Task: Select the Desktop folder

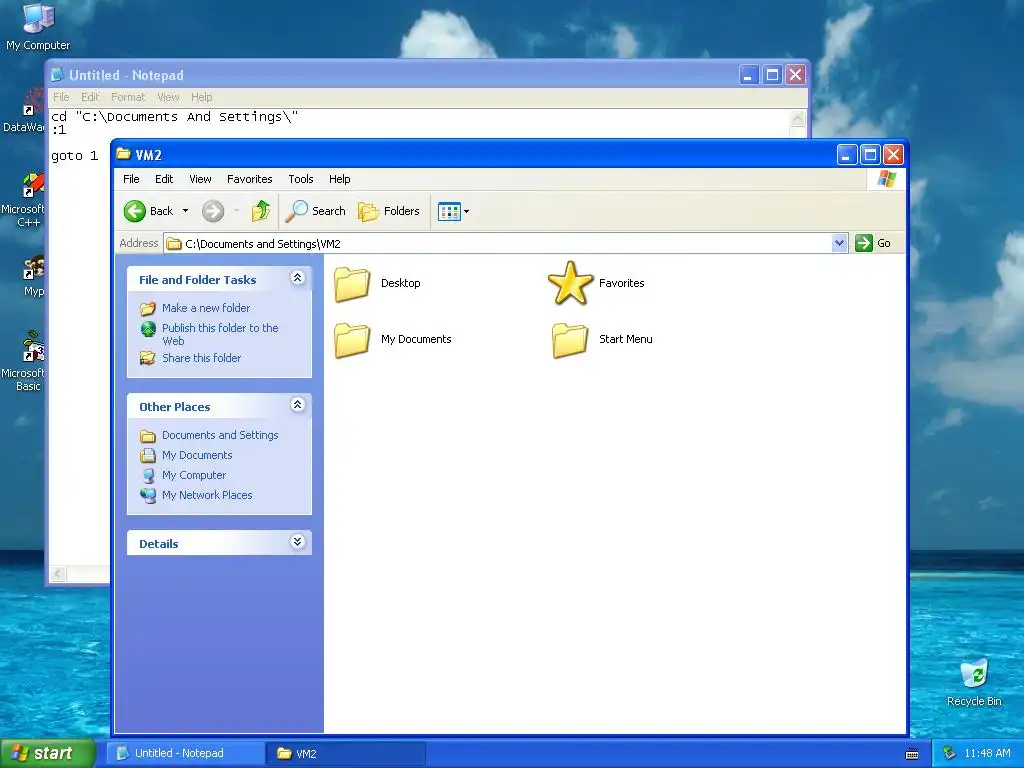Action: pyautogui.click(x=377, y=283)
